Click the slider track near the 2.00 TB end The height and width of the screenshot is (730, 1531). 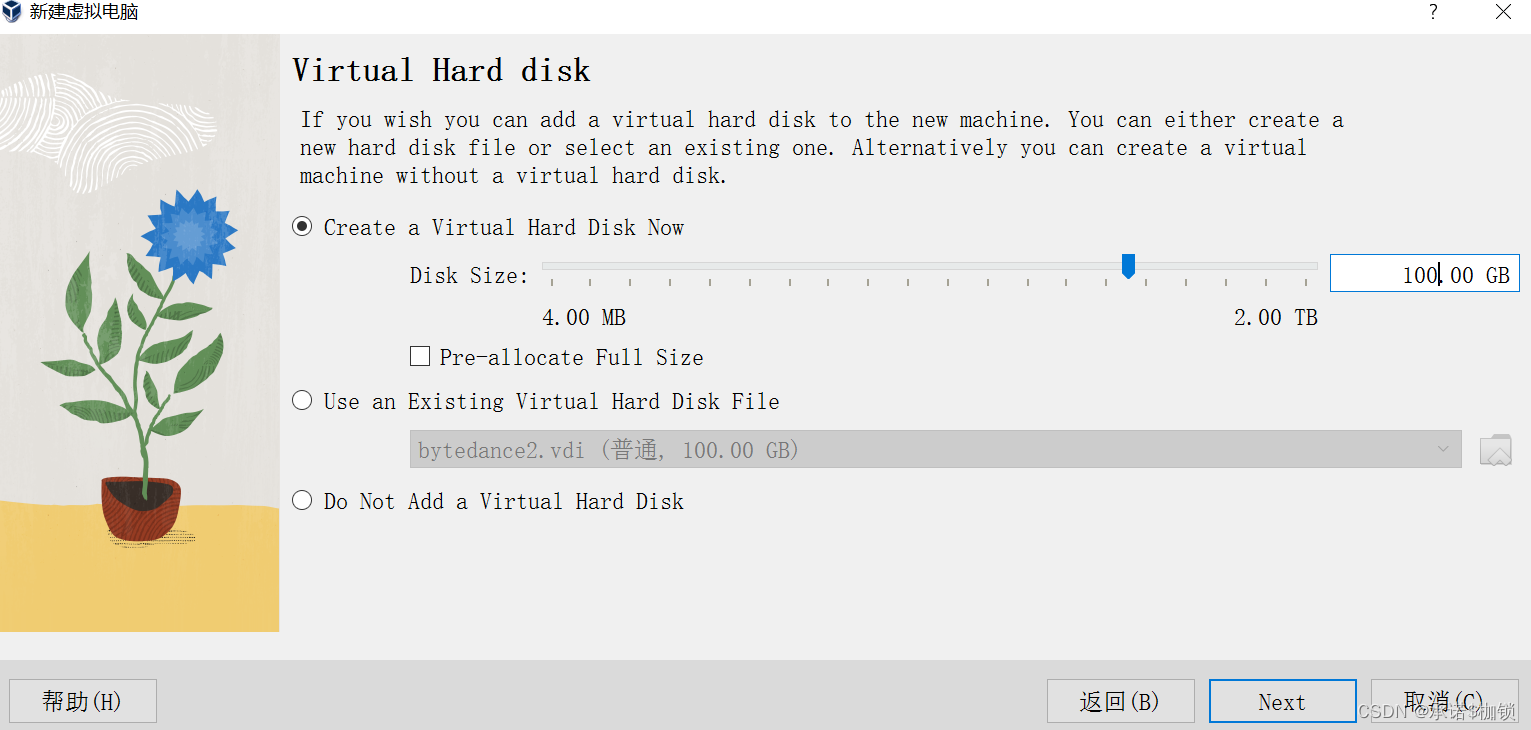tap(1290, 266)
